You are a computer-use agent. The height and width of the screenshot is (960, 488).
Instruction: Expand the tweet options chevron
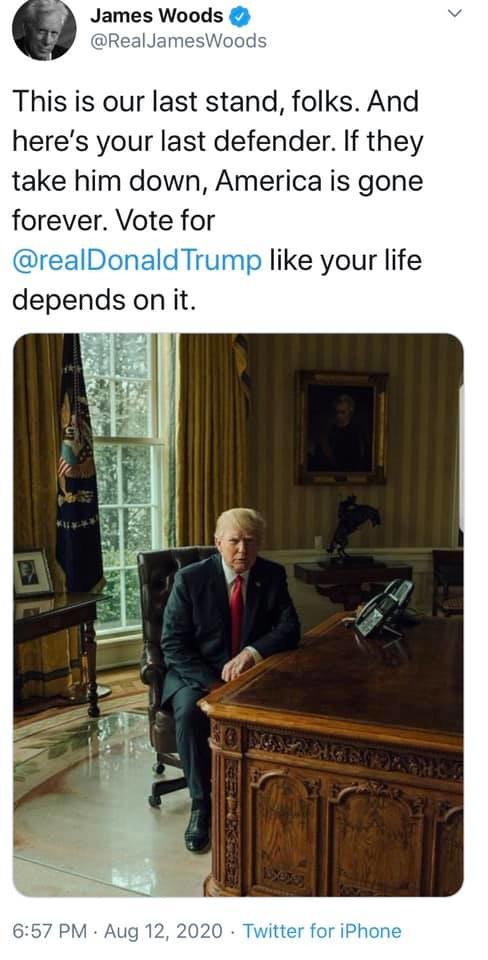click(x=453, y=13)
